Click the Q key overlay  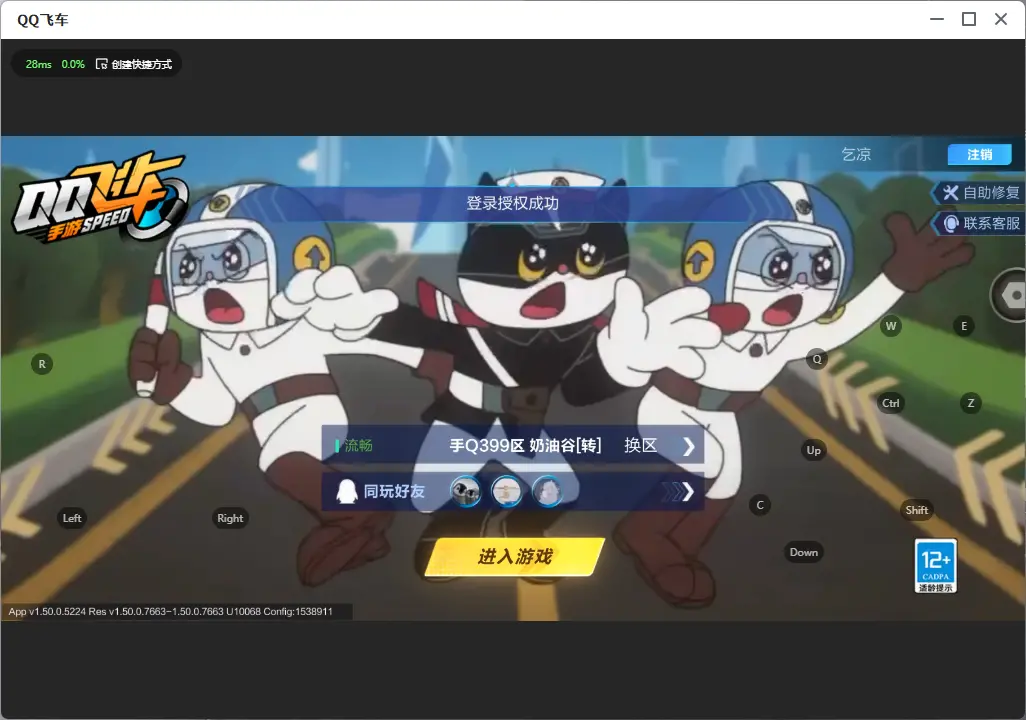pos(817,359)
